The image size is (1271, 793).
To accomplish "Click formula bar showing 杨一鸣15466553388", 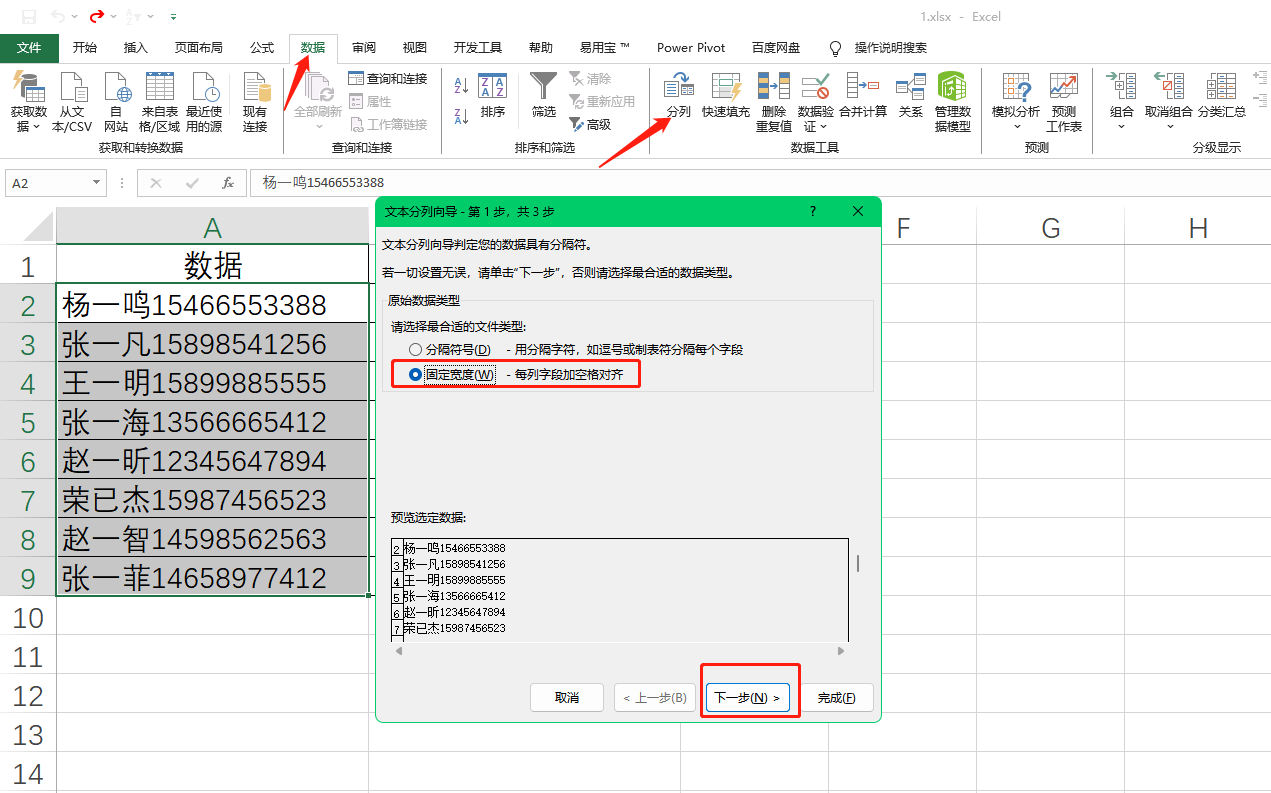I will coord(760,183).
